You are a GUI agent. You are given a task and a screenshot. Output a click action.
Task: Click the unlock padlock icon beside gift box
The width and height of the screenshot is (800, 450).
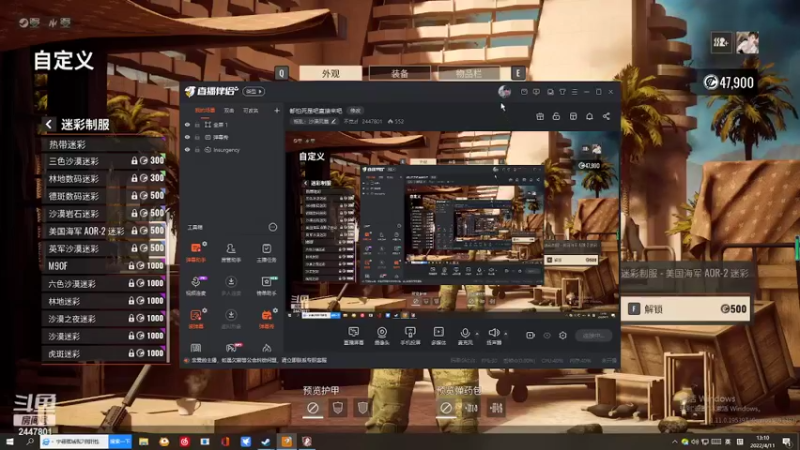(556, 117)
